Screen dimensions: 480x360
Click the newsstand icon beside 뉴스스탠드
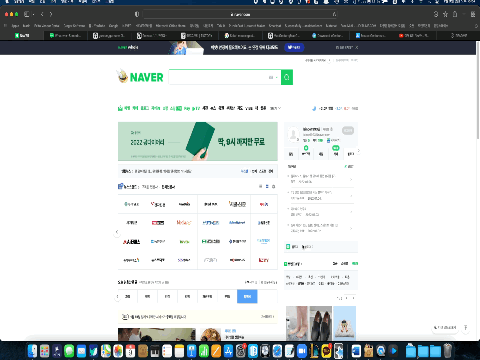[120, 186]
